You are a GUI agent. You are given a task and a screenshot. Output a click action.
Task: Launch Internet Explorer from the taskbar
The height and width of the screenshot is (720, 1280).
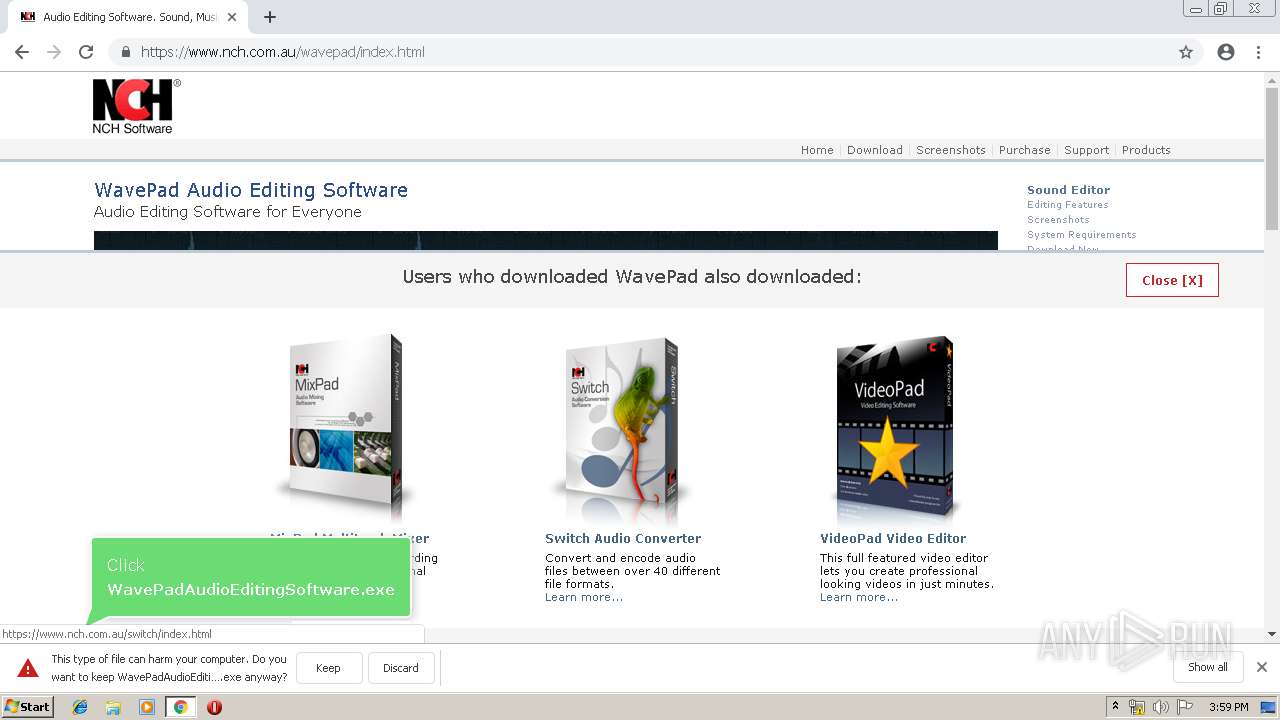[80, 707]
